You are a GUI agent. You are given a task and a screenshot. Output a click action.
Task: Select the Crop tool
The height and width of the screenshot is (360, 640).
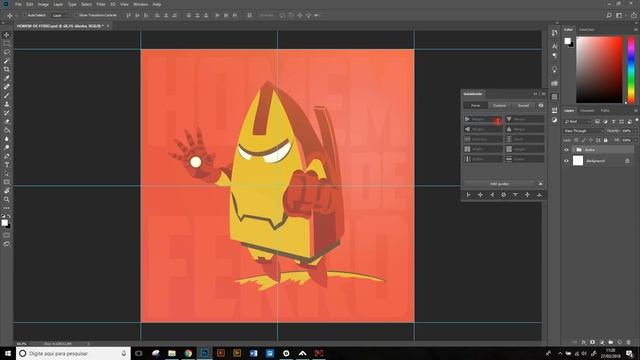(x=7, y=69)
